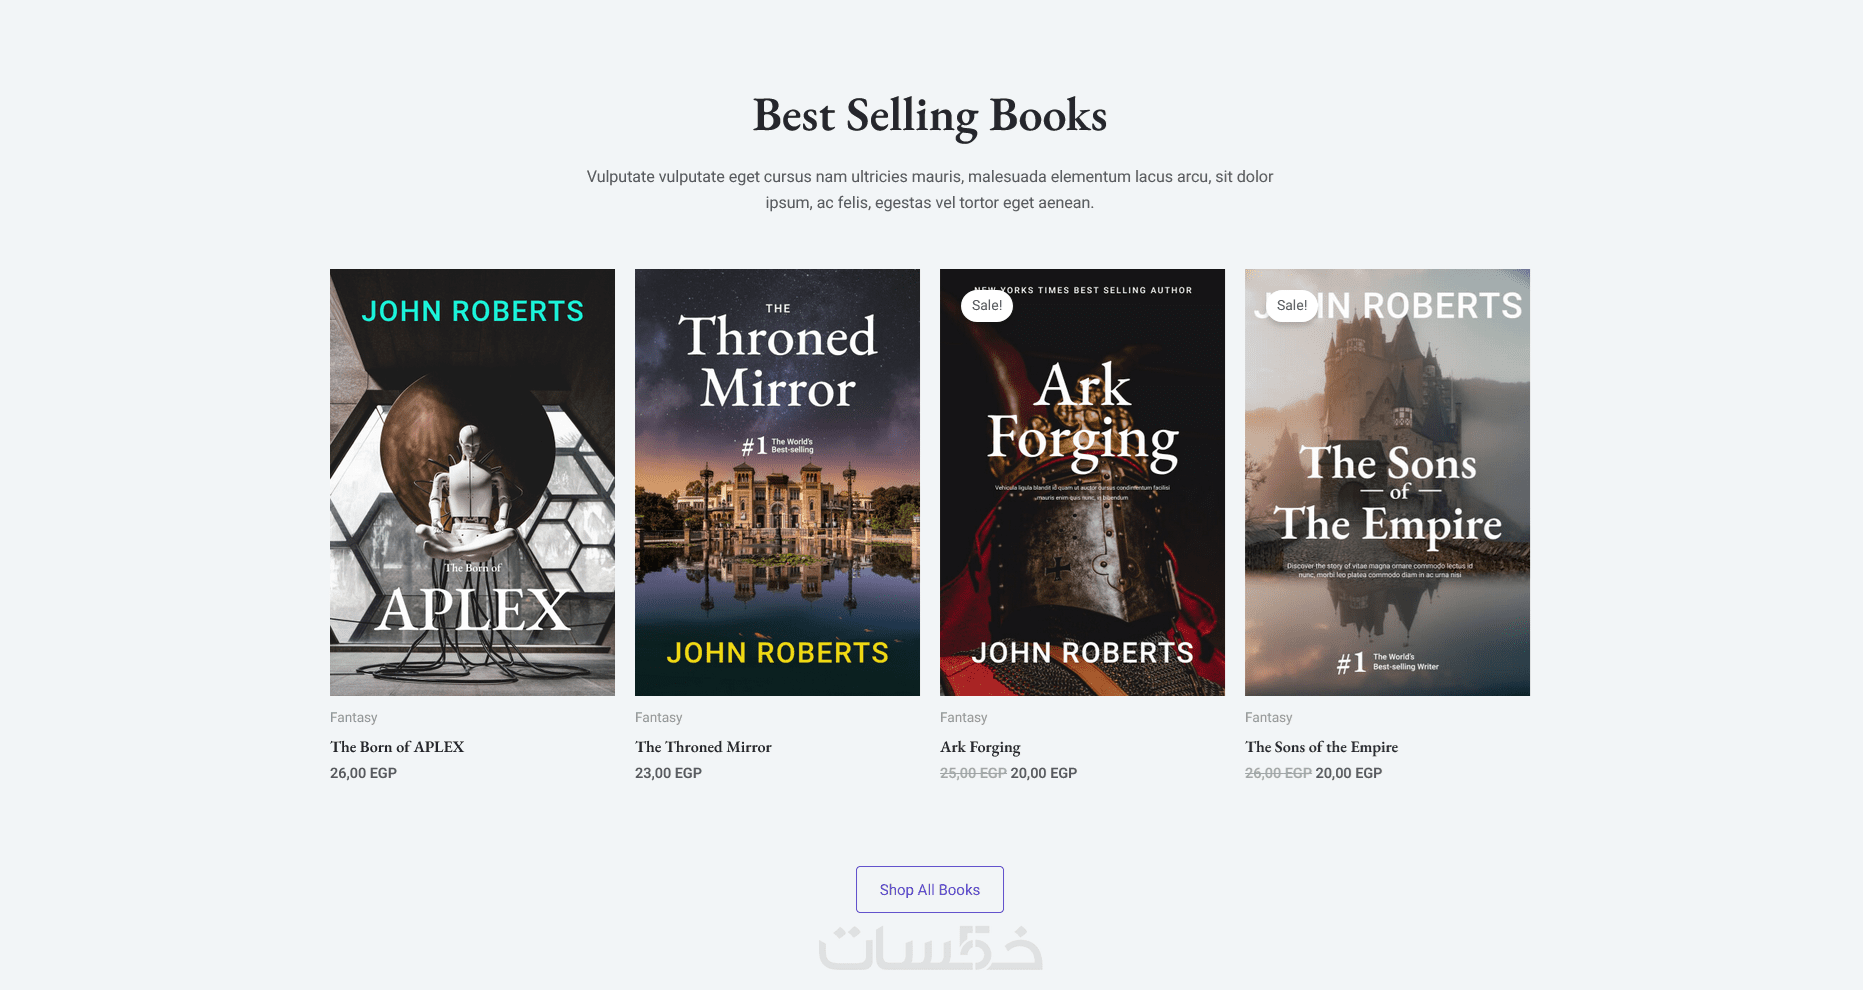Image resolution: width=1863 pixels, height=991 pixels.
Task: Open The Throned Mirror book cover
Action: [x=777, y=482]
